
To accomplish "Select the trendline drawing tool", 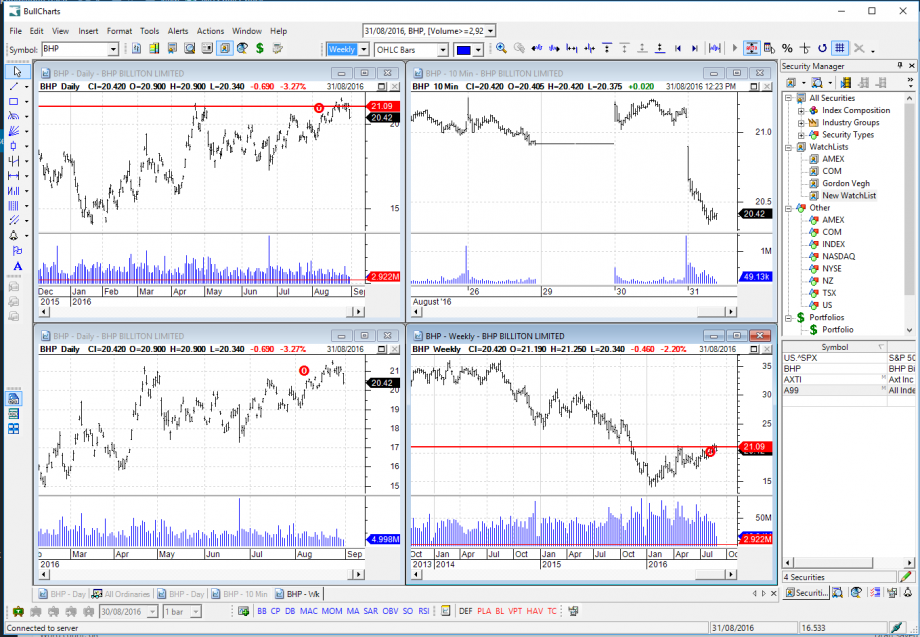I will point(15,85).
